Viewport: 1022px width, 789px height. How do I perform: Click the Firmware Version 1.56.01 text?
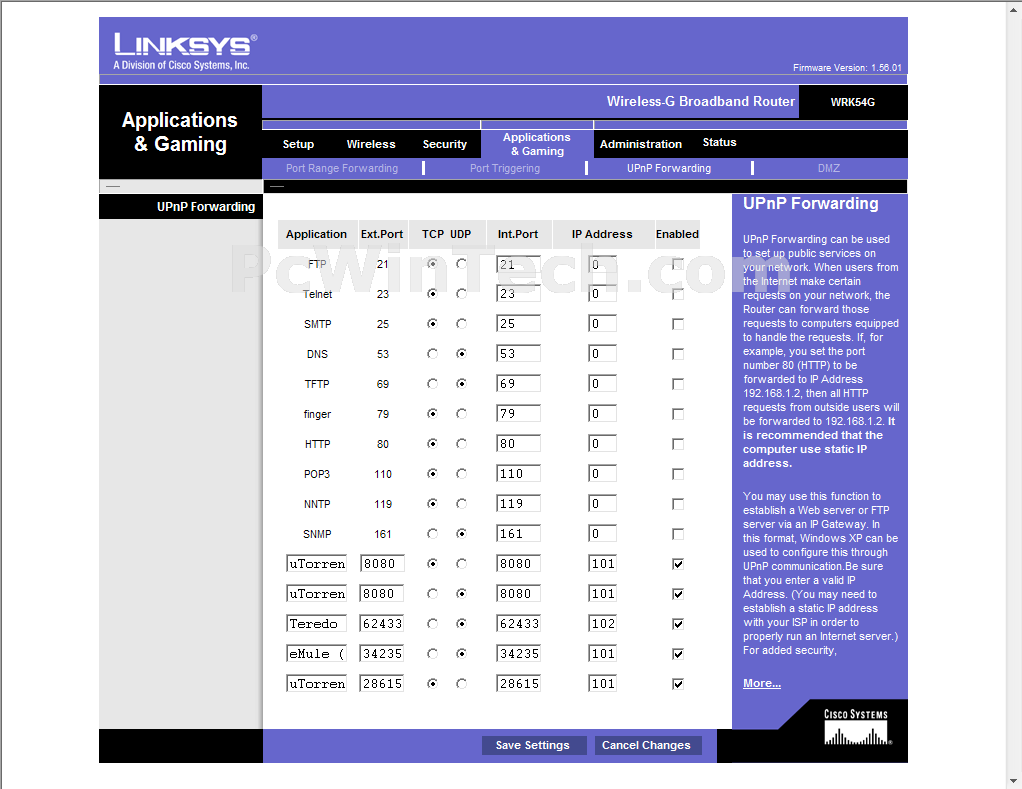(847, 68)
